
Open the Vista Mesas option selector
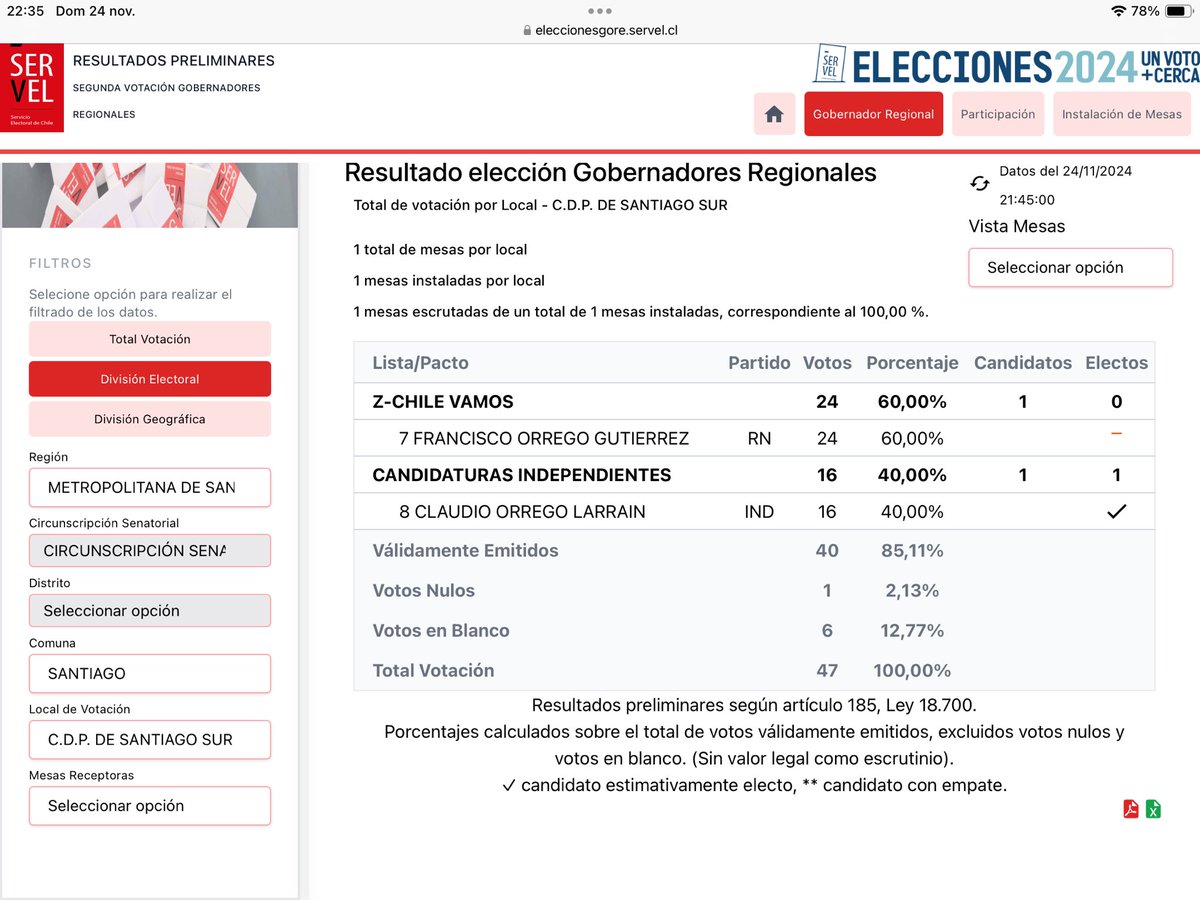click(x=1070, y=267)
